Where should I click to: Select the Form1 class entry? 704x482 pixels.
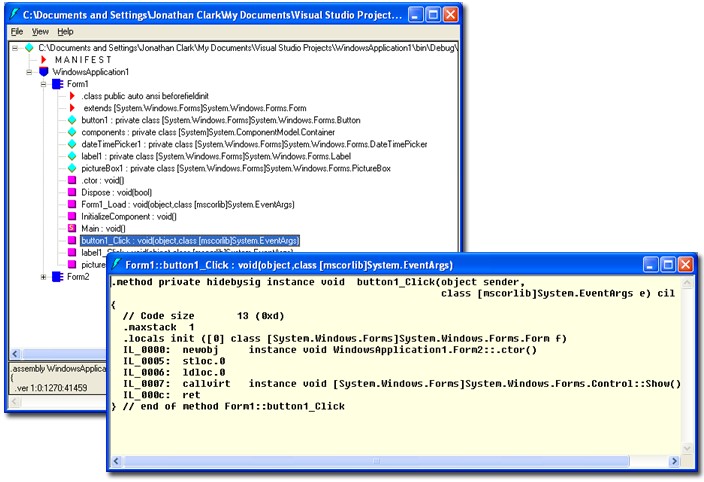point(78,84)
